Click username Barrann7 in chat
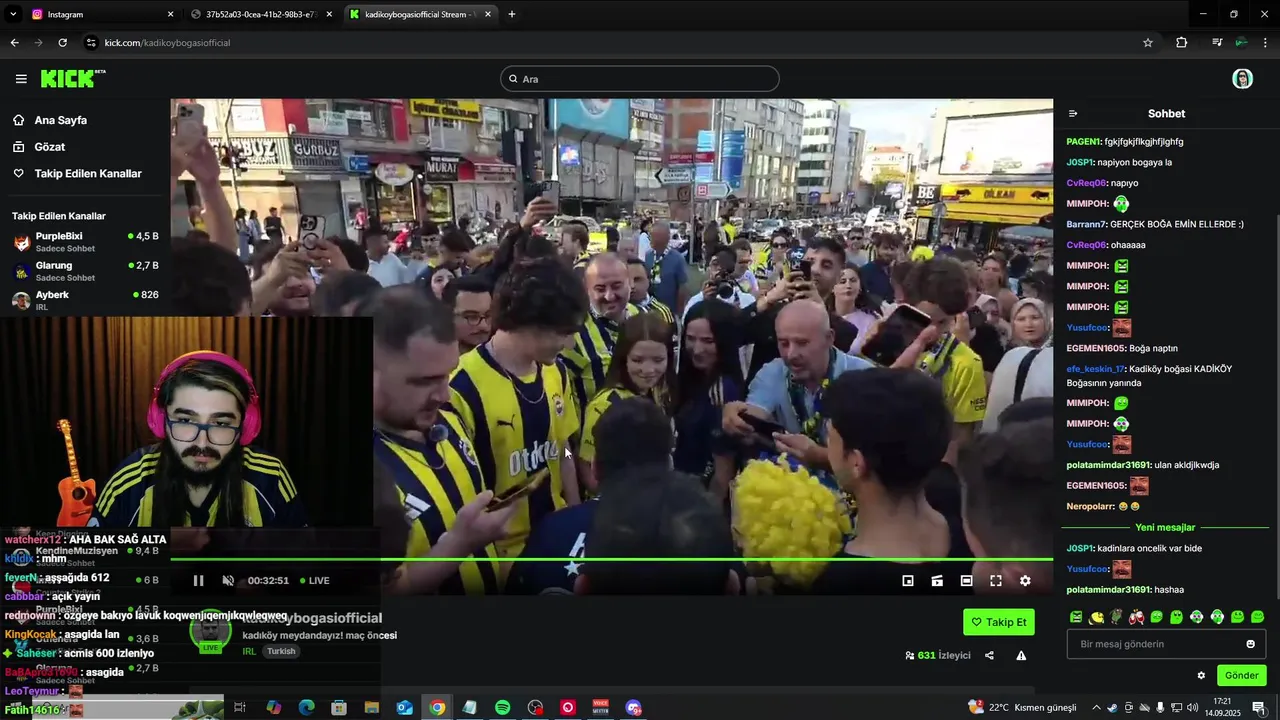The width and height of the screenshot is (1280, 720). [1087, 225]
